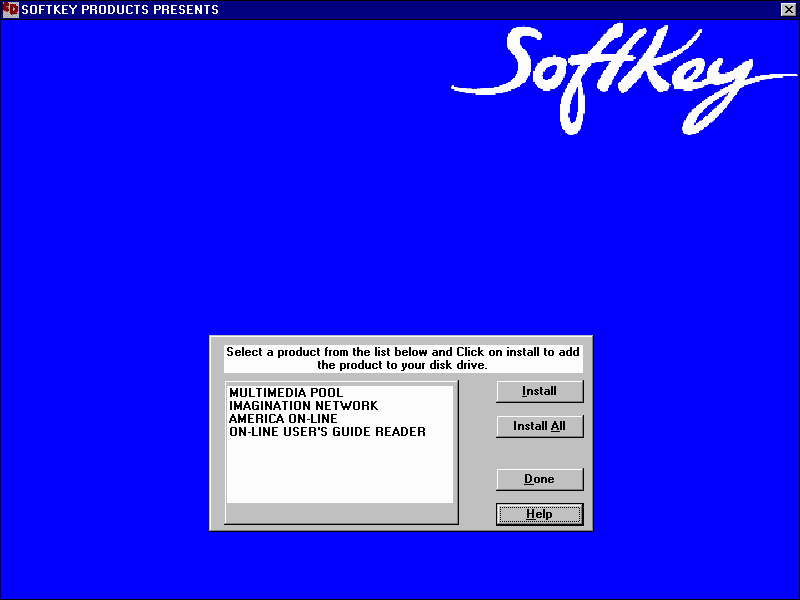Open the CD system menu icon in title bar

[x=10, y=10]
